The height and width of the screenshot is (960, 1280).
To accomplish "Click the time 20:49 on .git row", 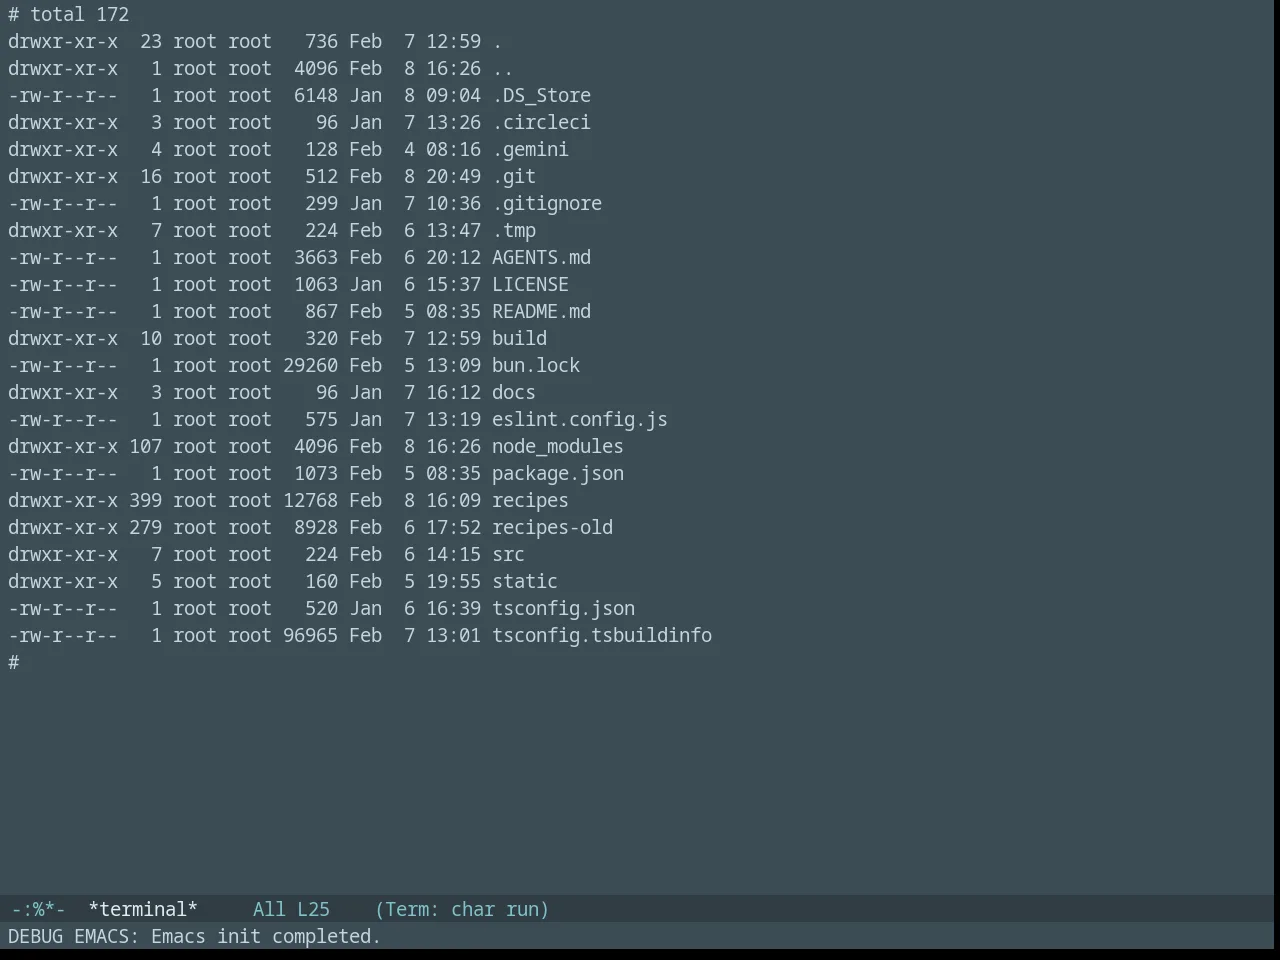I will [453, 177].
